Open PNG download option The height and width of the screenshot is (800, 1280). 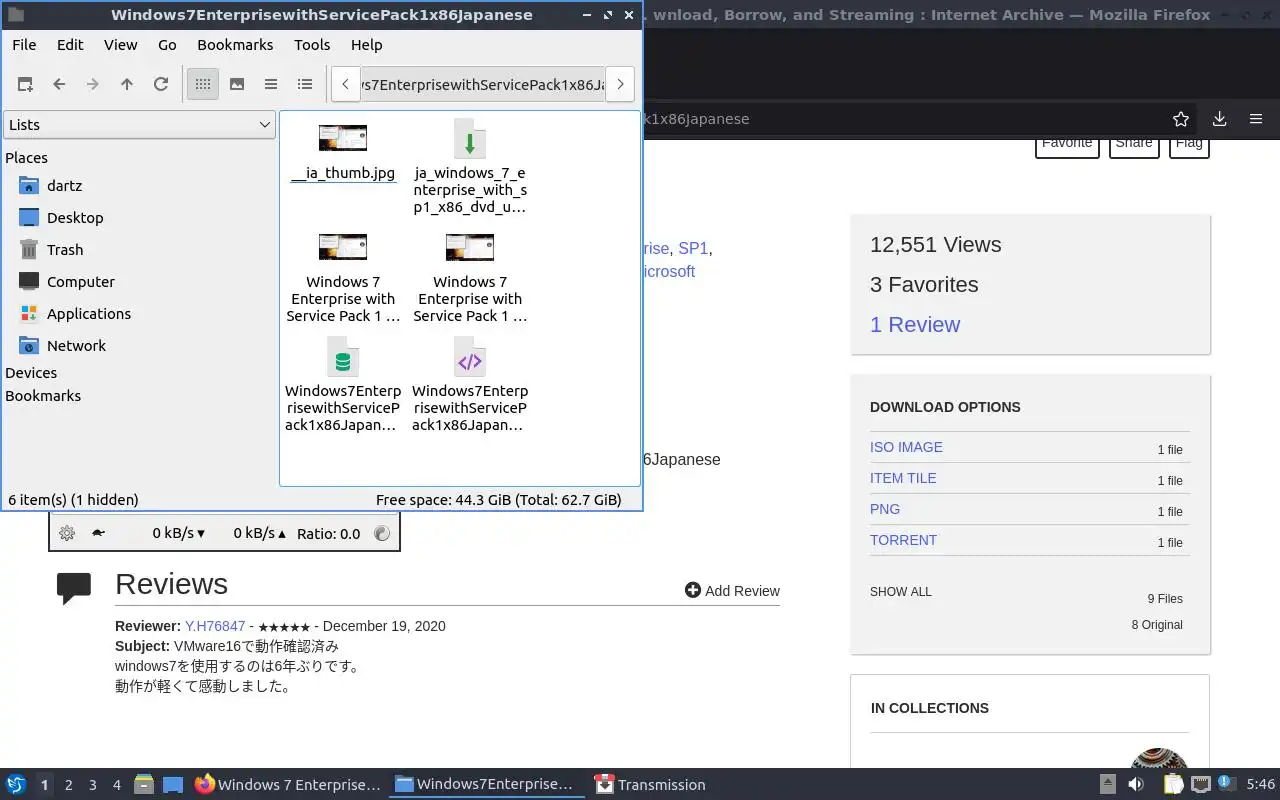tap(885, 509)
